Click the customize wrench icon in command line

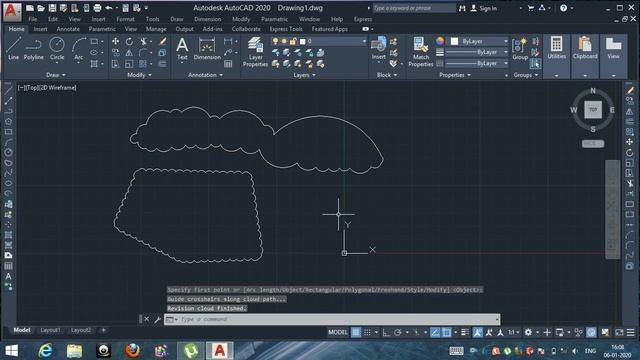click(x=158, y=319)
